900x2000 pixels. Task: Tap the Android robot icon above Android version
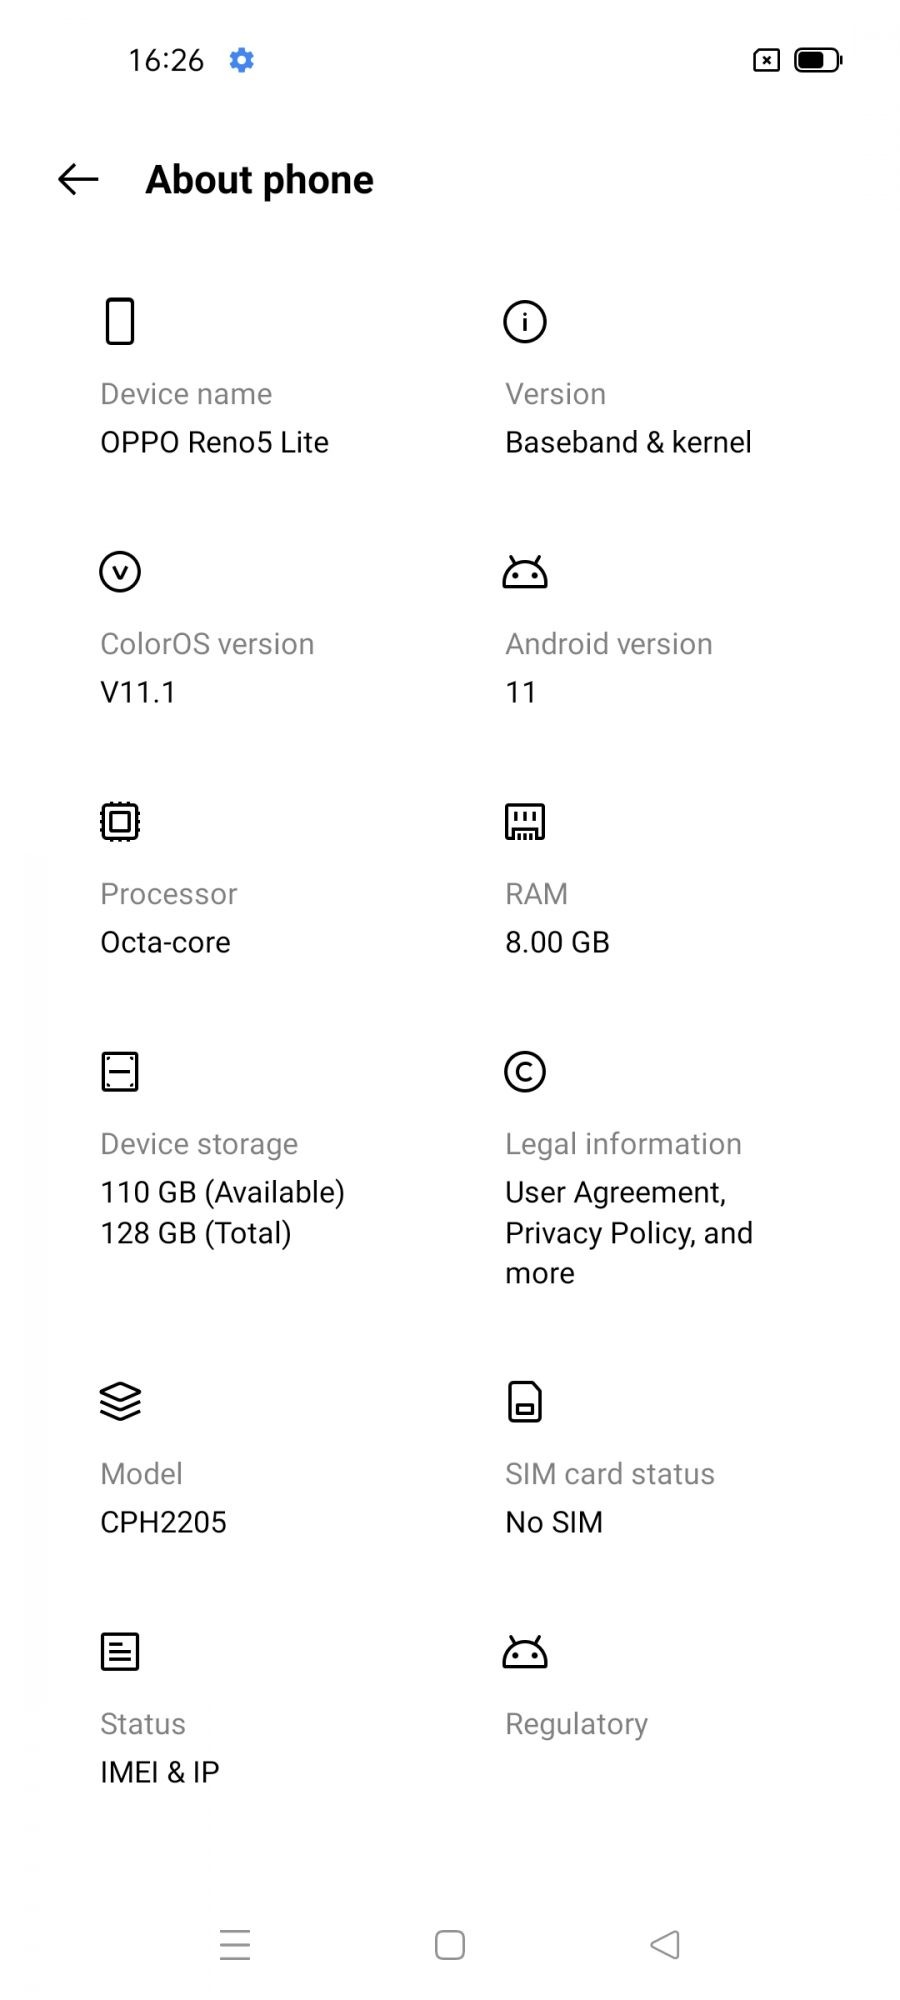[525, 572]
